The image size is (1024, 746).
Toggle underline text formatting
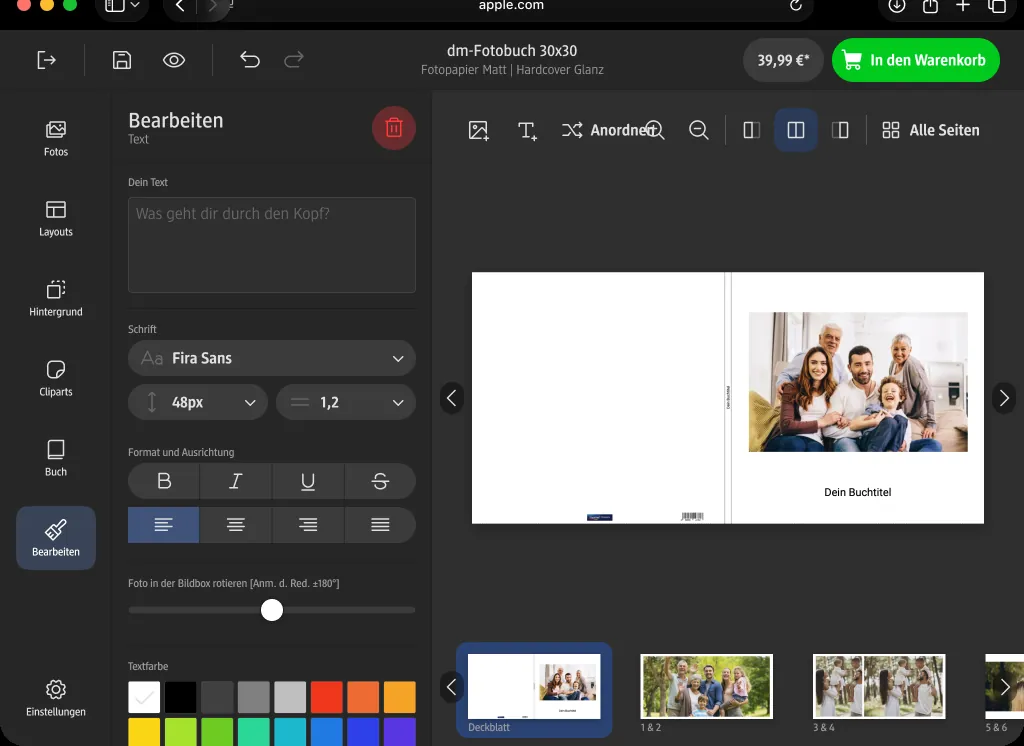(308, 481)
